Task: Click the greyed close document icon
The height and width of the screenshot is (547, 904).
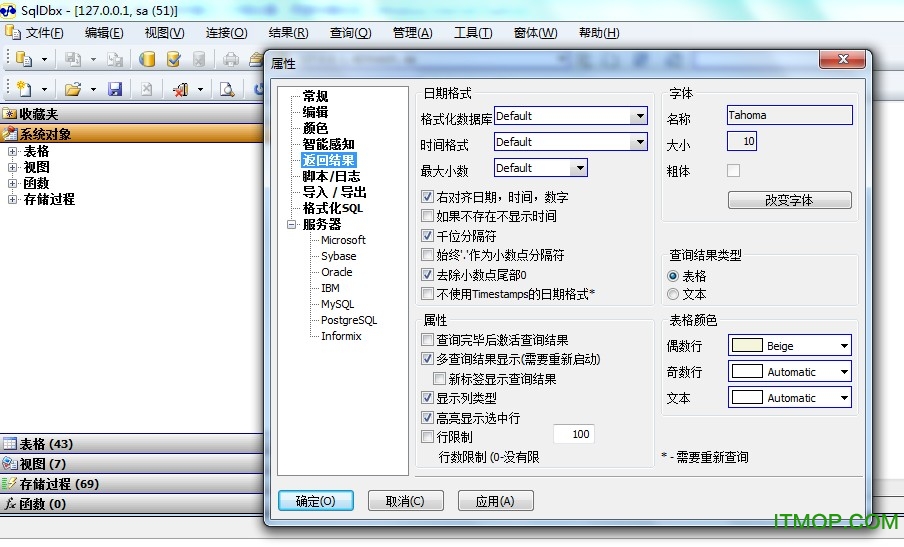Action: tap(146, 89)
